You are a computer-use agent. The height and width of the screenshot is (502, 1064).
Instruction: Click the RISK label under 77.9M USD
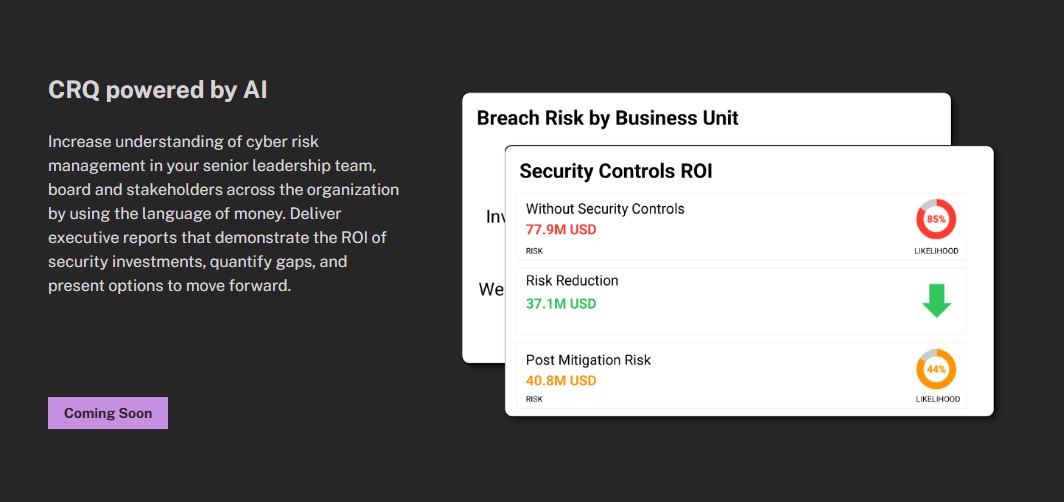click(x=534, y=251)
